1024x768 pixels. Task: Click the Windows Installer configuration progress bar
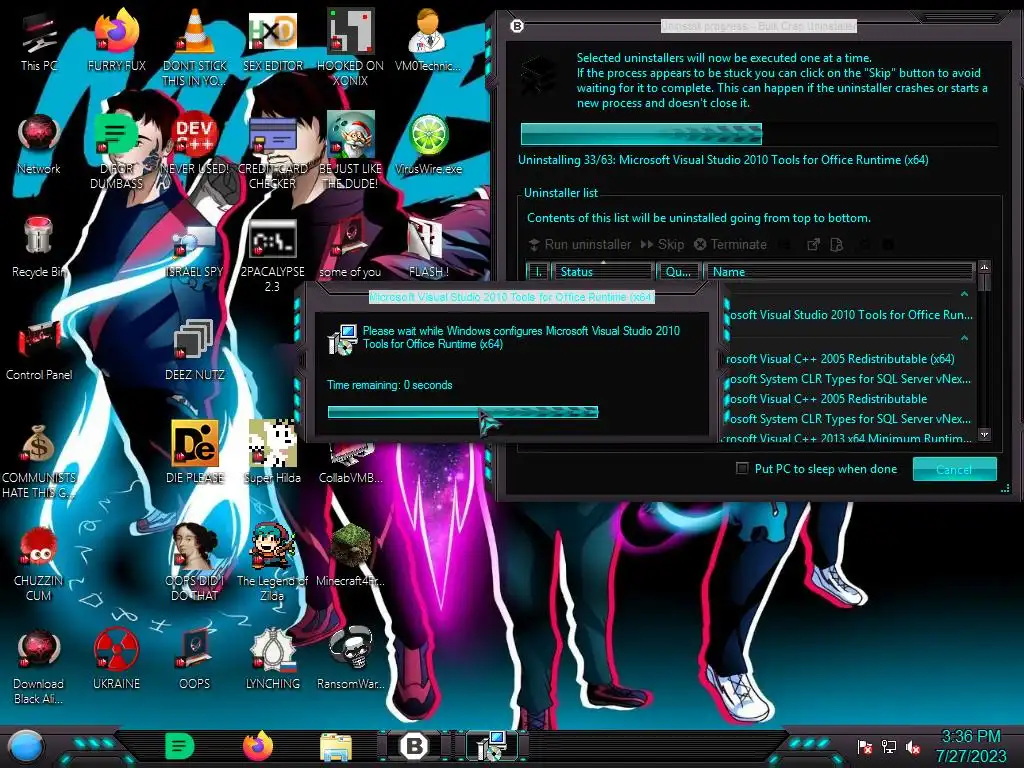point(463,411)
